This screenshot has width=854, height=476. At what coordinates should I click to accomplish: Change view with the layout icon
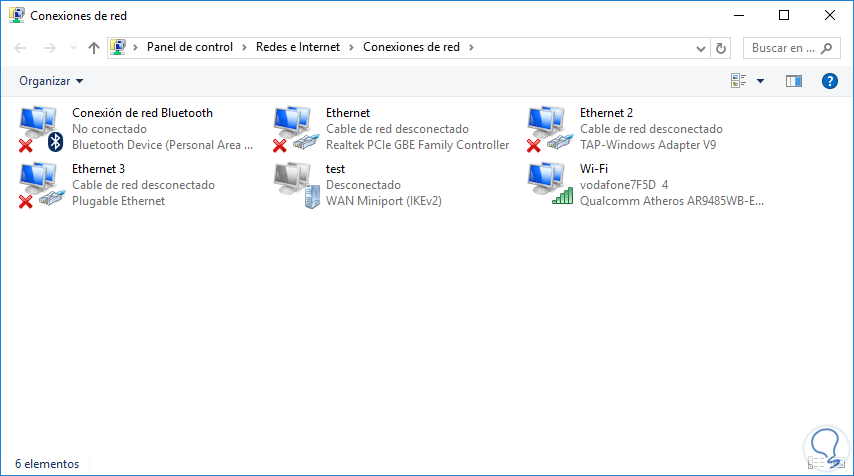pyautogui.click(x=739, y=81)
